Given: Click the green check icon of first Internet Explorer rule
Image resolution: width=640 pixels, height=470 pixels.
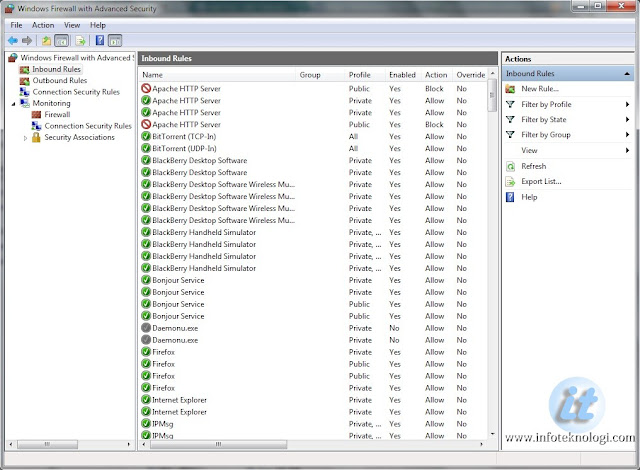Looking at the screenshot, I should coord(146,399).
